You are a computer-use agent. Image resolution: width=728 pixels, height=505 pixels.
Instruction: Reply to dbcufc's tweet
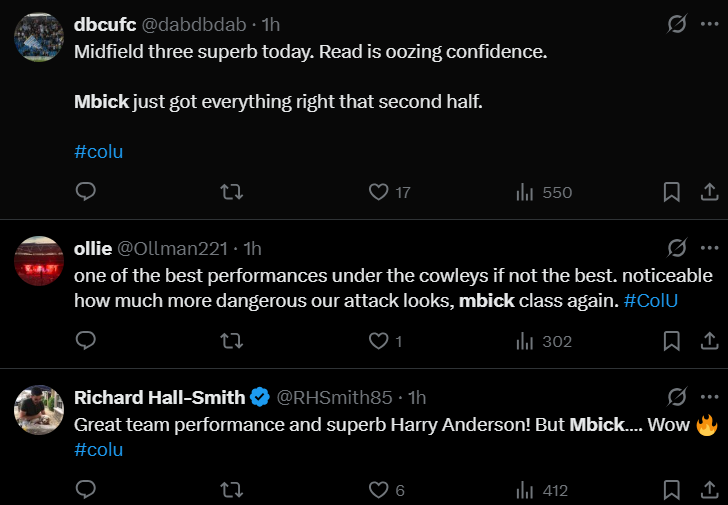86,191
